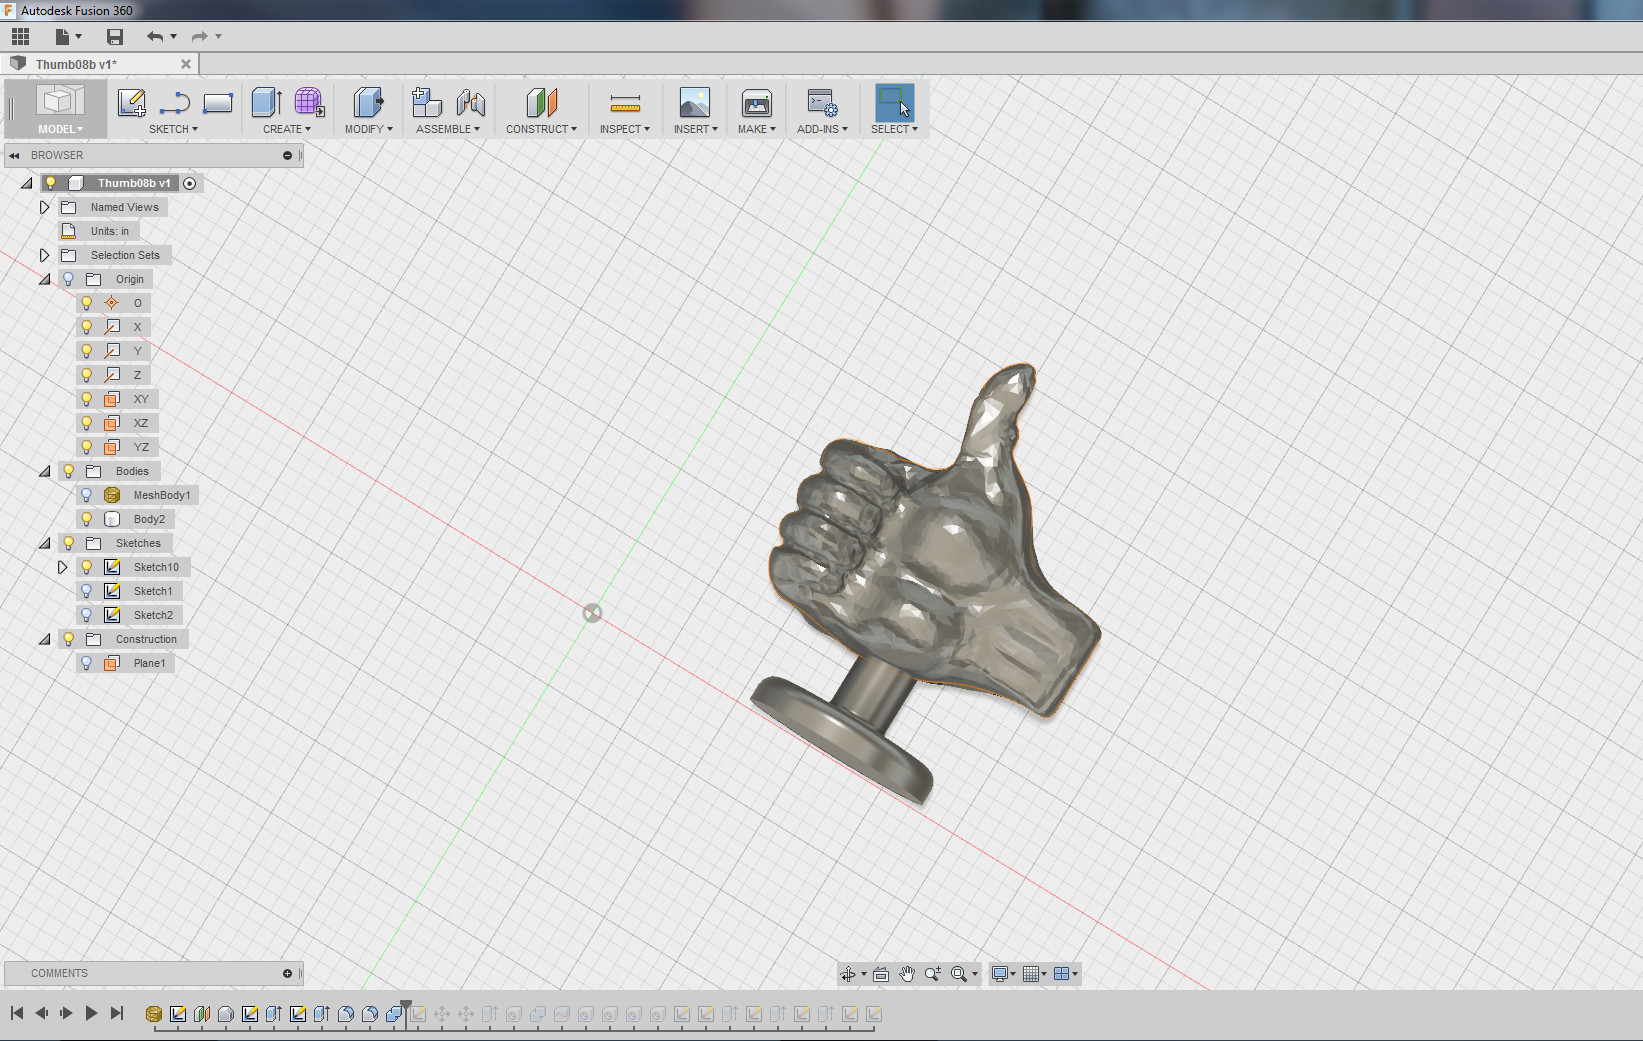
Task: Open the Make 3D print icon
Action: pos(756,103)
